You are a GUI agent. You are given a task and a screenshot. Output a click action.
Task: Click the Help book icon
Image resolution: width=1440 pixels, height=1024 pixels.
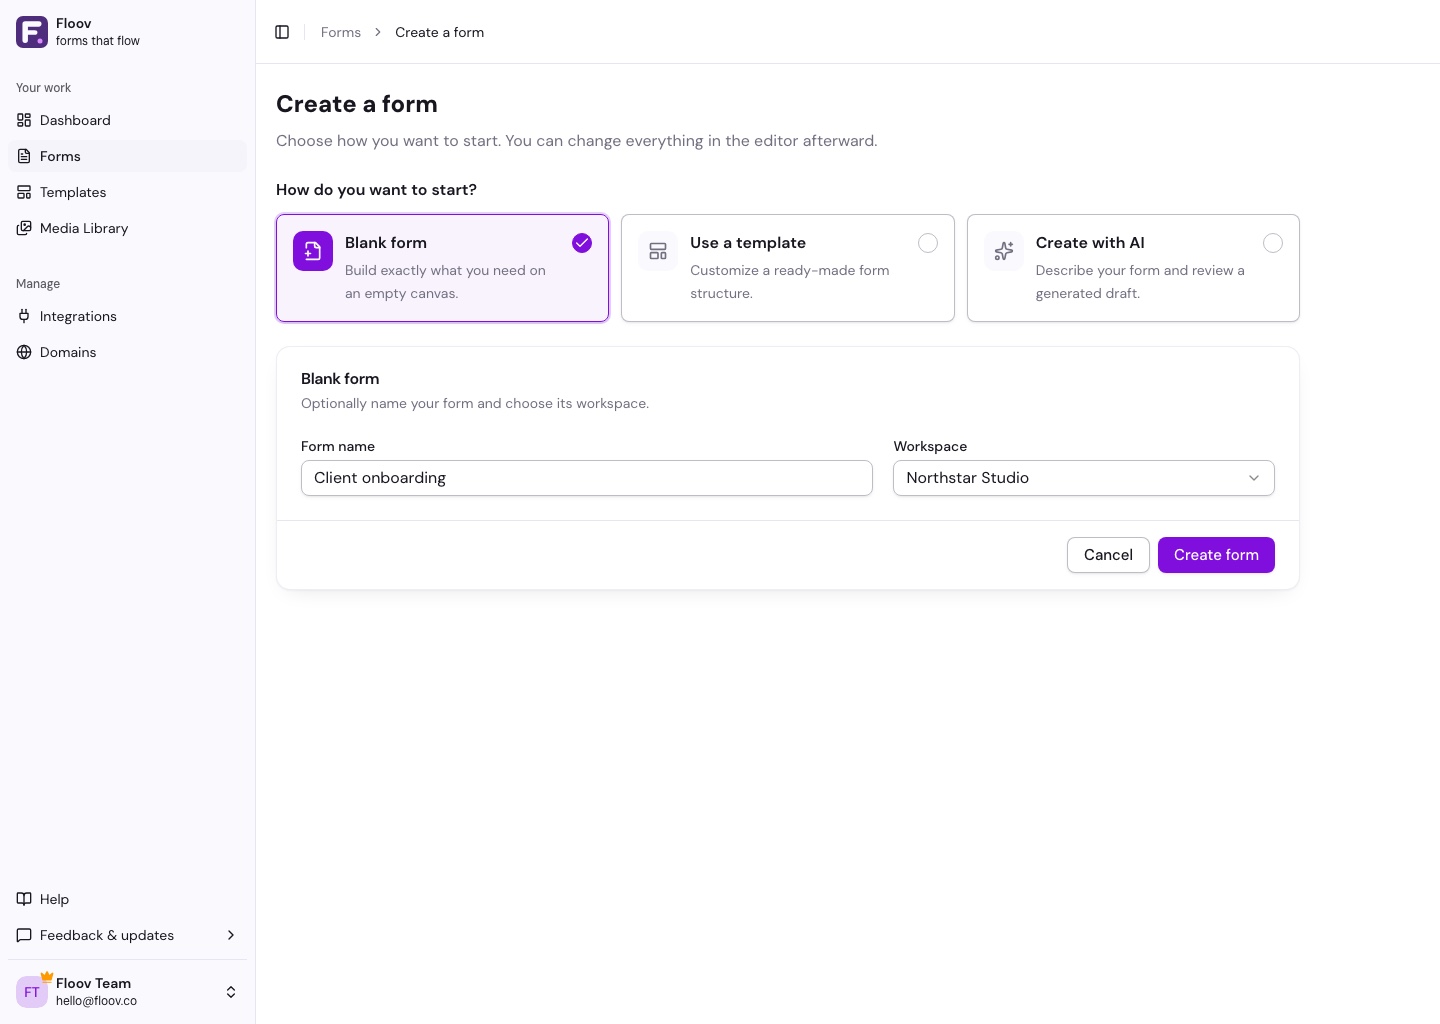[x=24, y=899]
